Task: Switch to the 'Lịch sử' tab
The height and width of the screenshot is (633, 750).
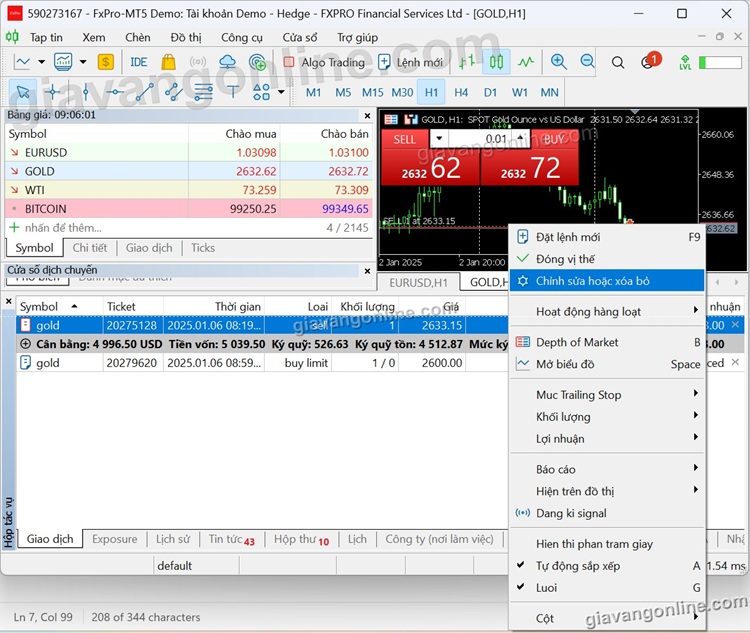Action: (x=172, y=539)
